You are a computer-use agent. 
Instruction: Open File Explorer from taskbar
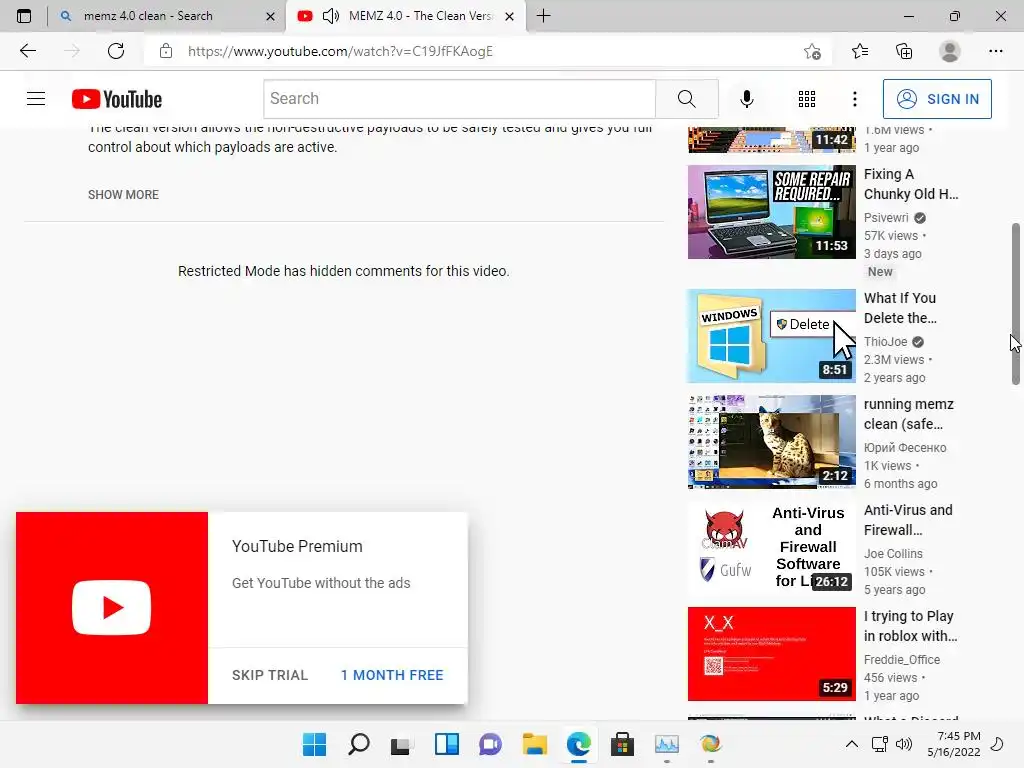pyautogui.click(x=535, y=744)
